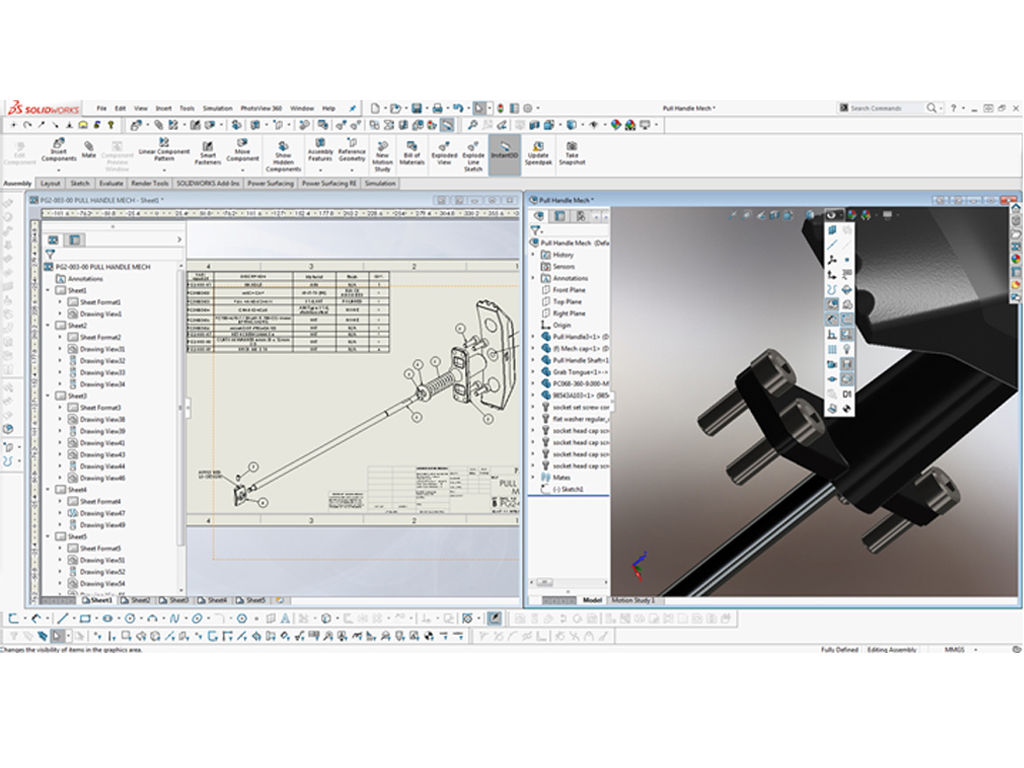Click the Update Speedpak tool
This screenshot has height=768, width=1024.
(538, 154)
